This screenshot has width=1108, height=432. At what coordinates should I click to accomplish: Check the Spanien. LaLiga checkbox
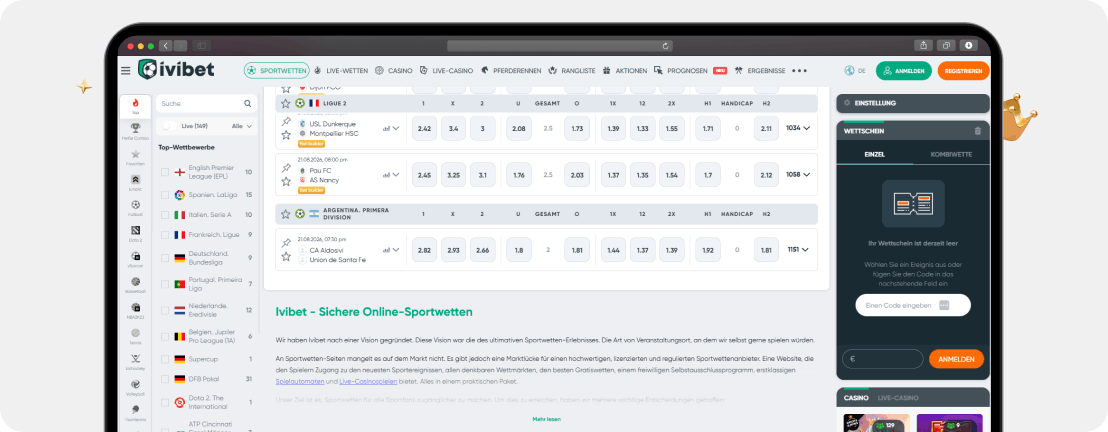click(x=165, y=194)
